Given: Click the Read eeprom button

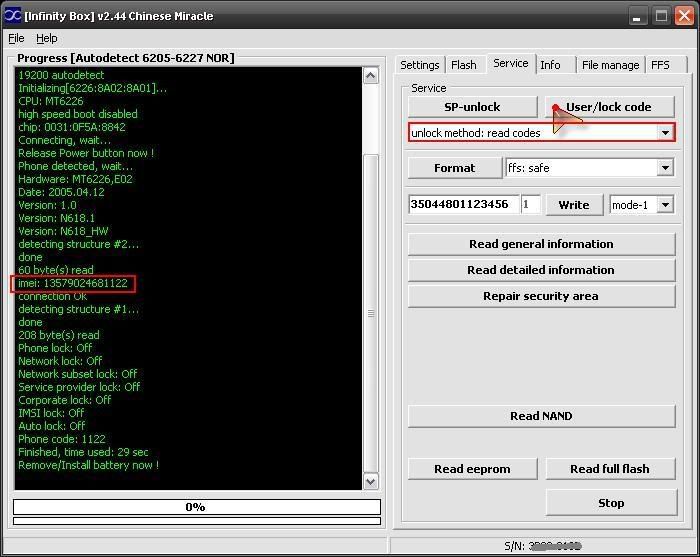Looking at the screenshot, I should coord(472,469).
